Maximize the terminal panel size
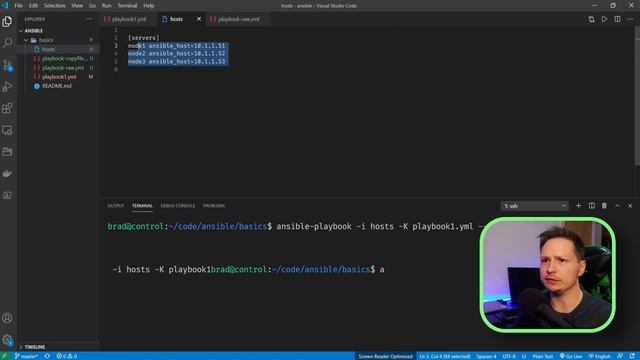Image resolution: width=640 pixels, height=360 pixels. [x=617, y=206]
